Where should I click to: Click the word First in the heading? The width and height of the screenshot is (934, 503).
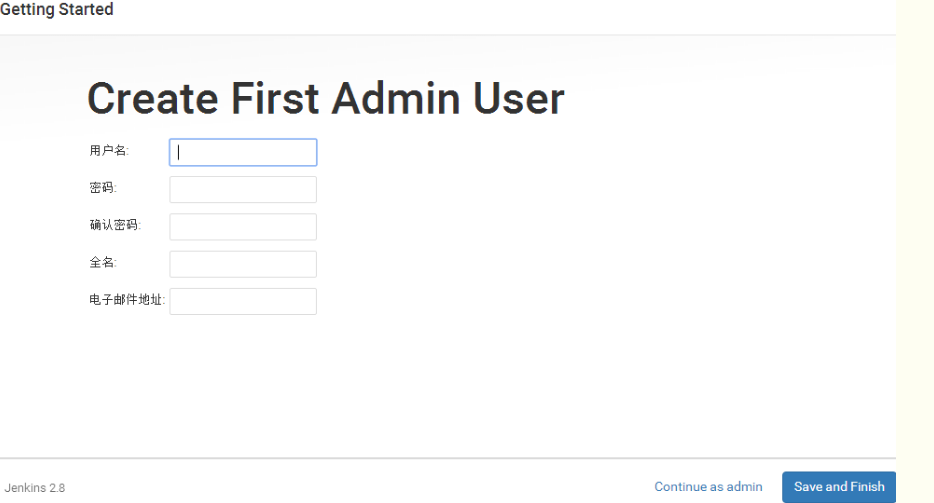point(274,99)
